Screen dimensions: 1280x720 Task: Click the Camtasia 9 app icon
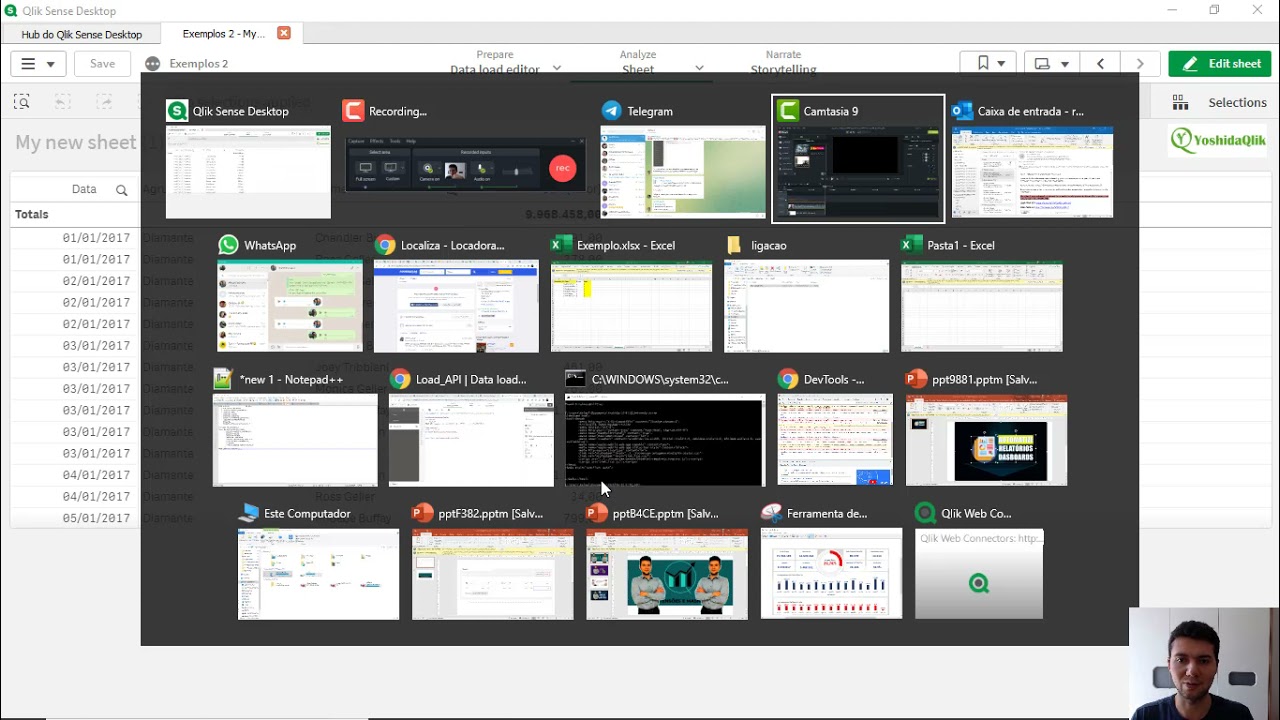click(788, 111)
